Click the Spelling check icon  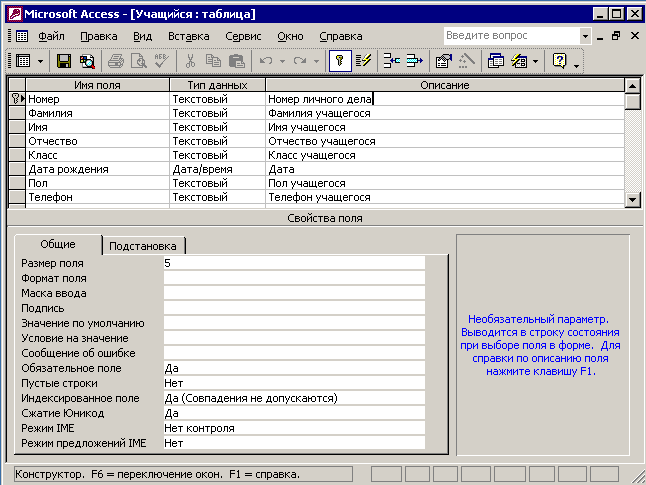[162, 61]
